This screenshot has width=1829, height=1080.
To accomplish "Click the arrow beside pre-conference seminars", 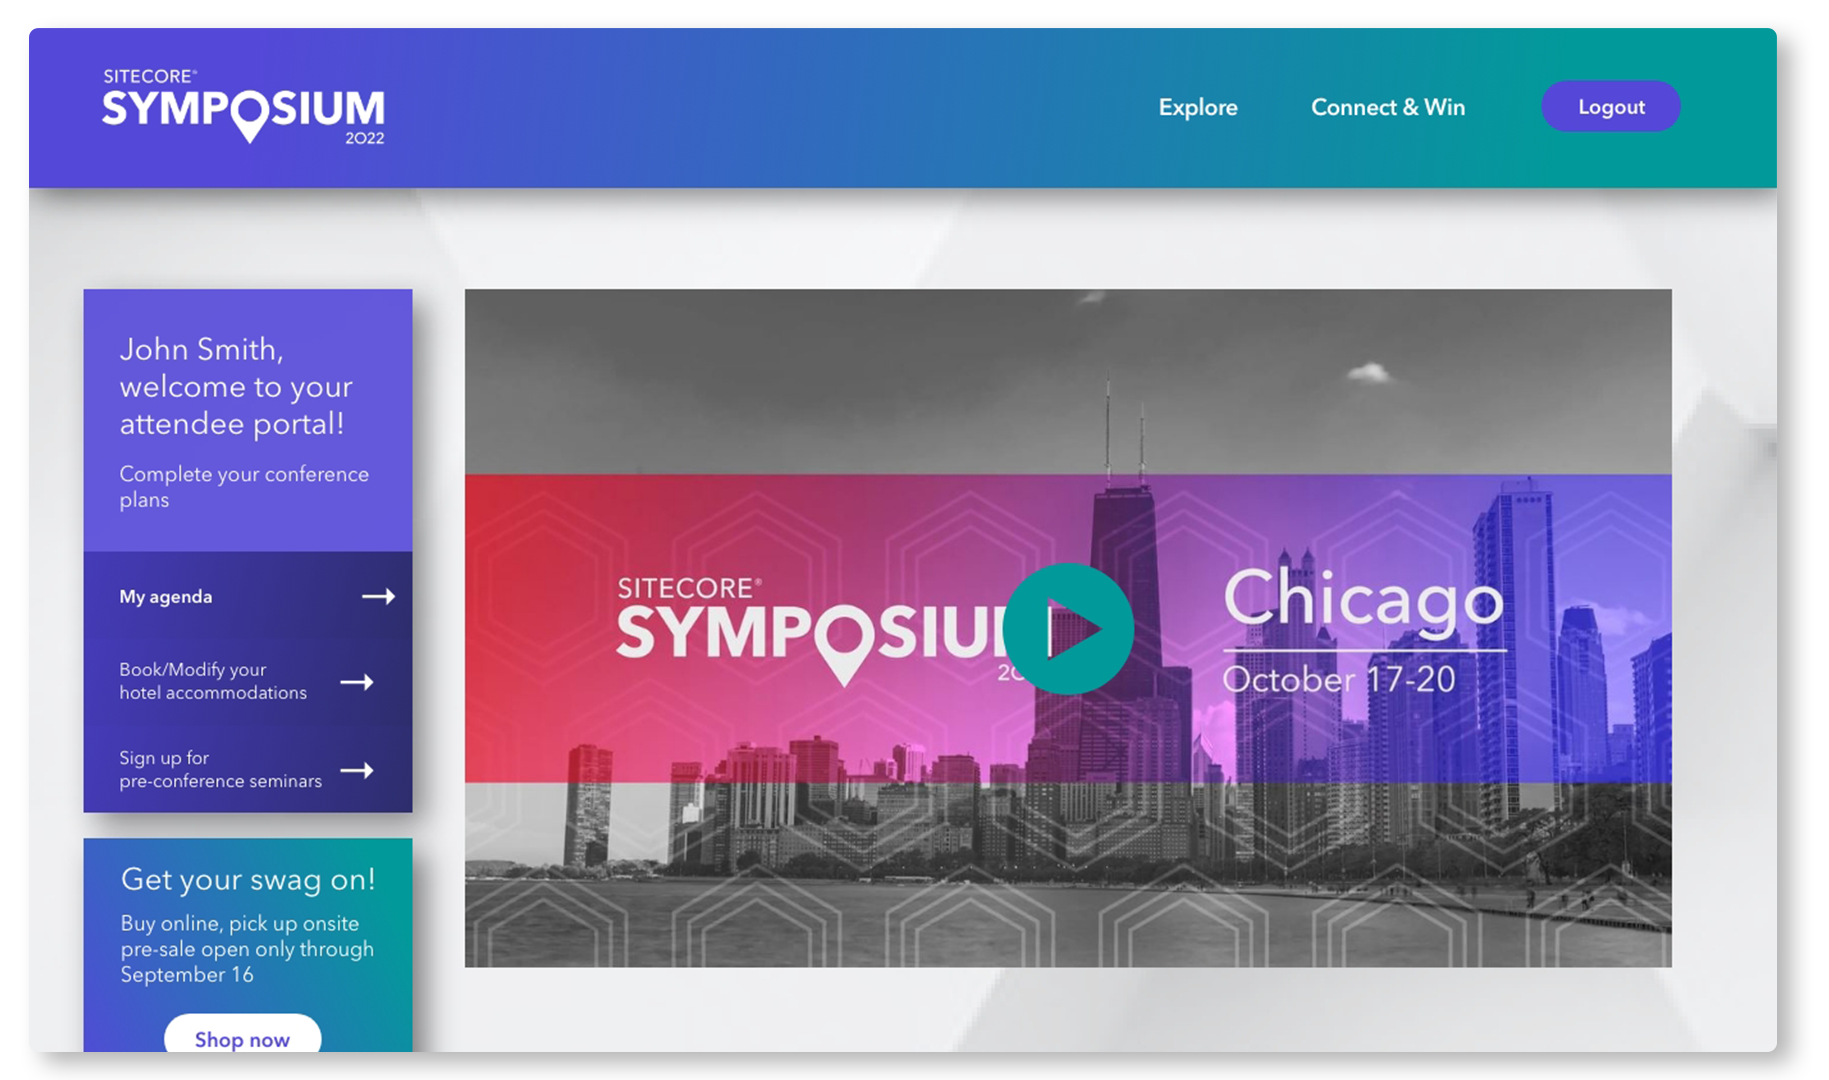I will coord(357,770).
